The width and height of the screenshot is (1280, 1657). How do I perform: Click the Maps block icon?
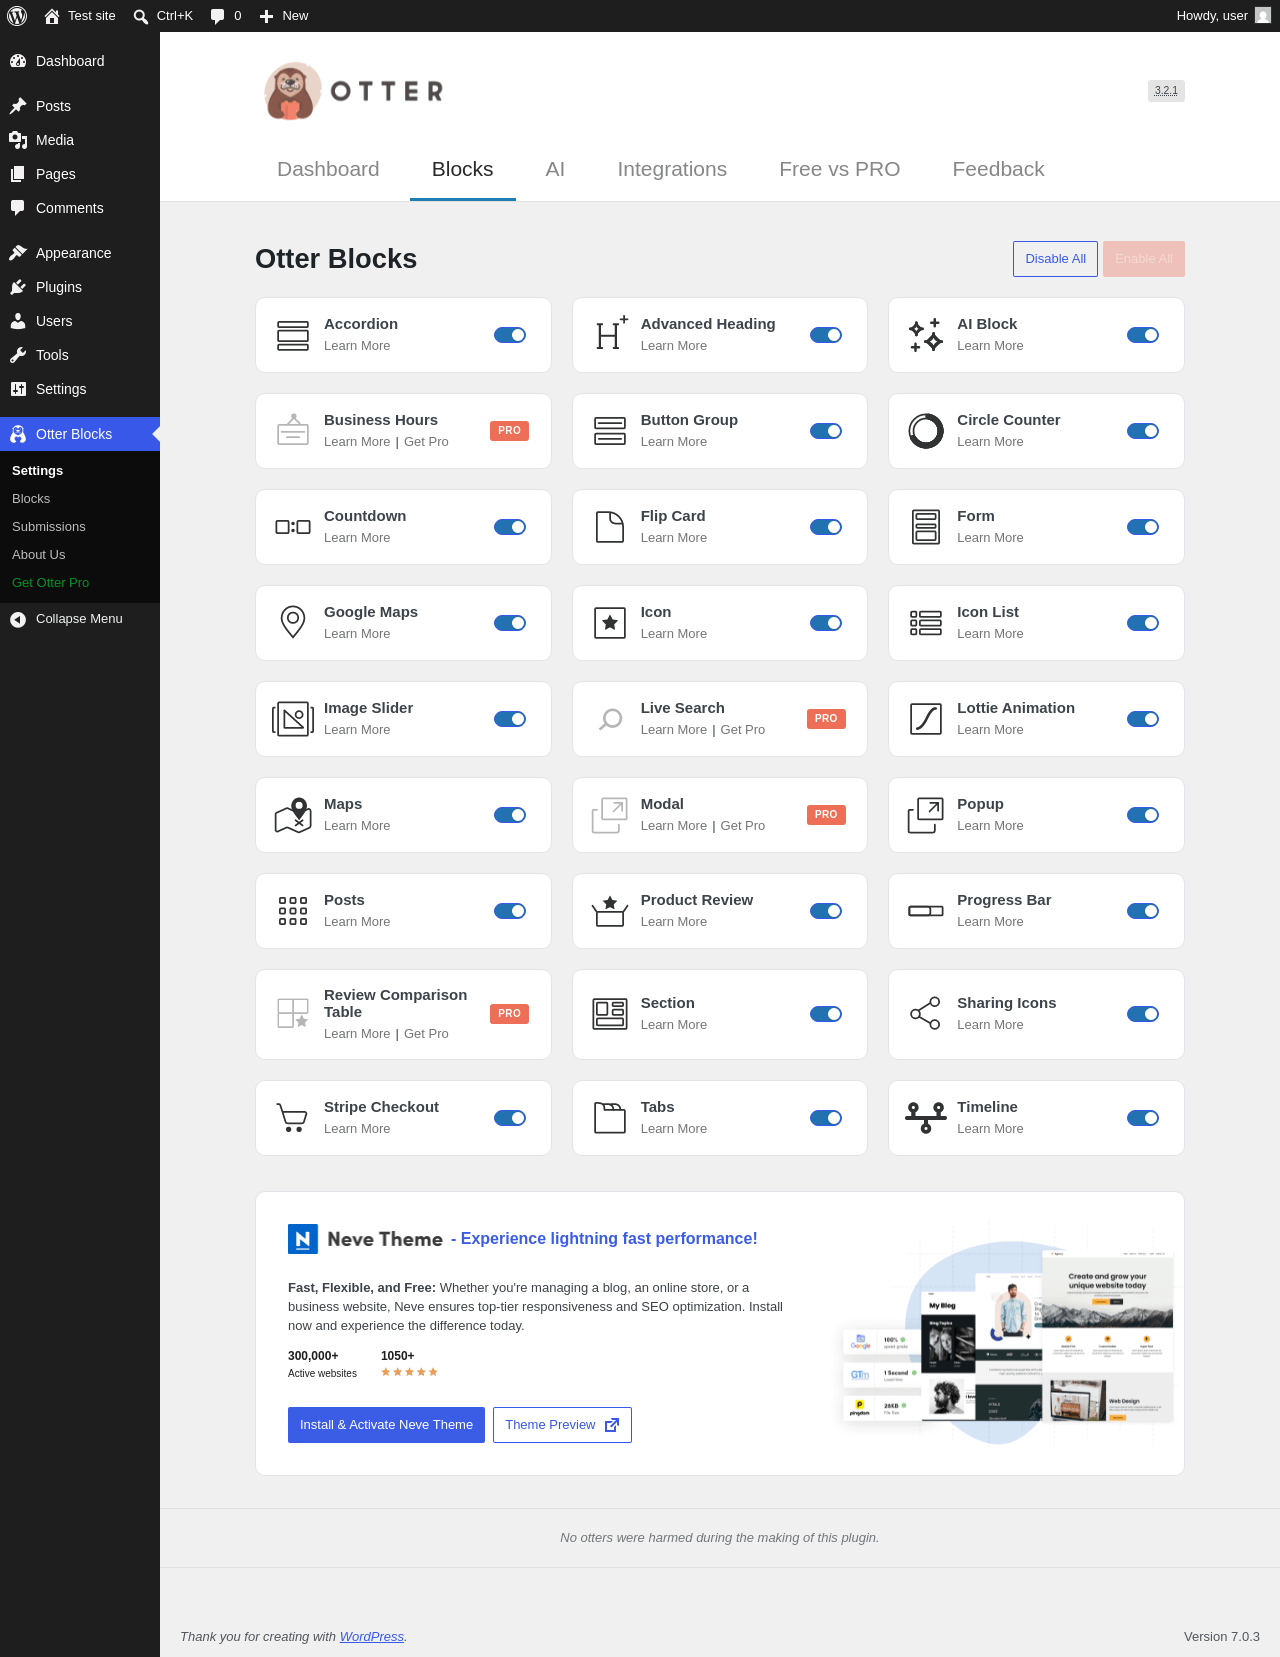tap(293, 815)
